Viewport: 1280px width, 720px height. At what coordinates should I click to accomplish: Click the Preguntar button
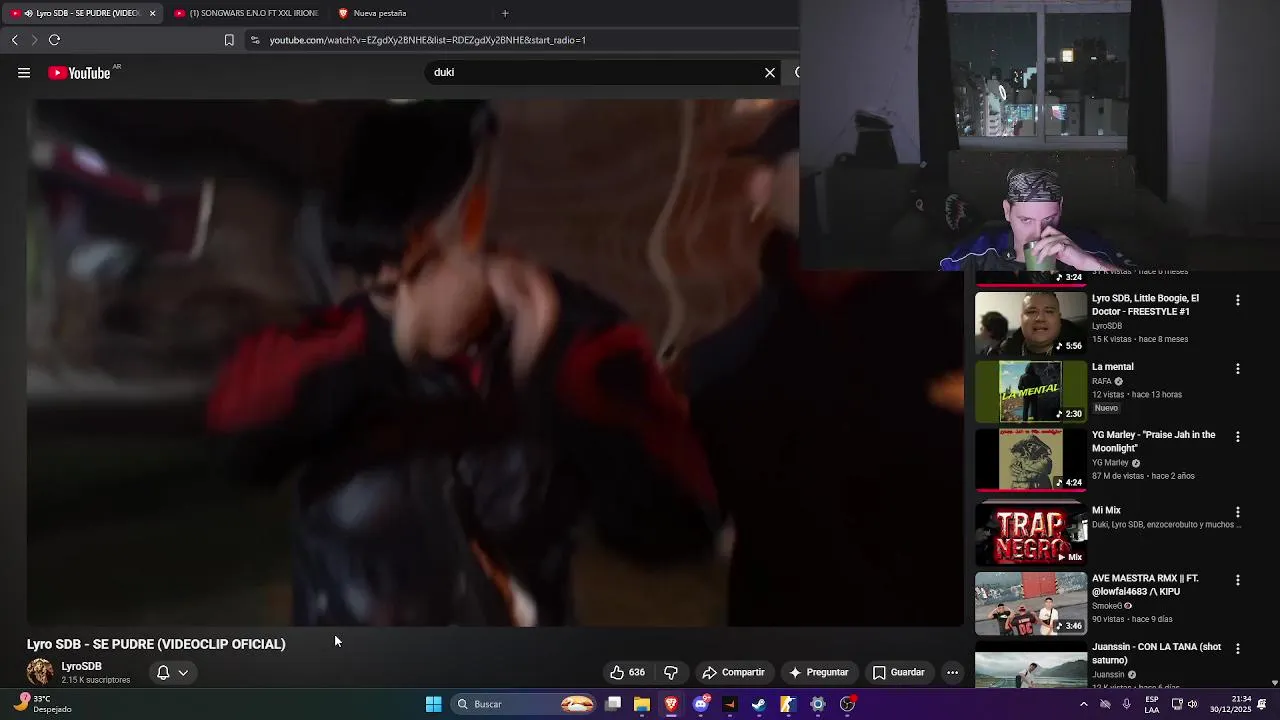[818, 672]
